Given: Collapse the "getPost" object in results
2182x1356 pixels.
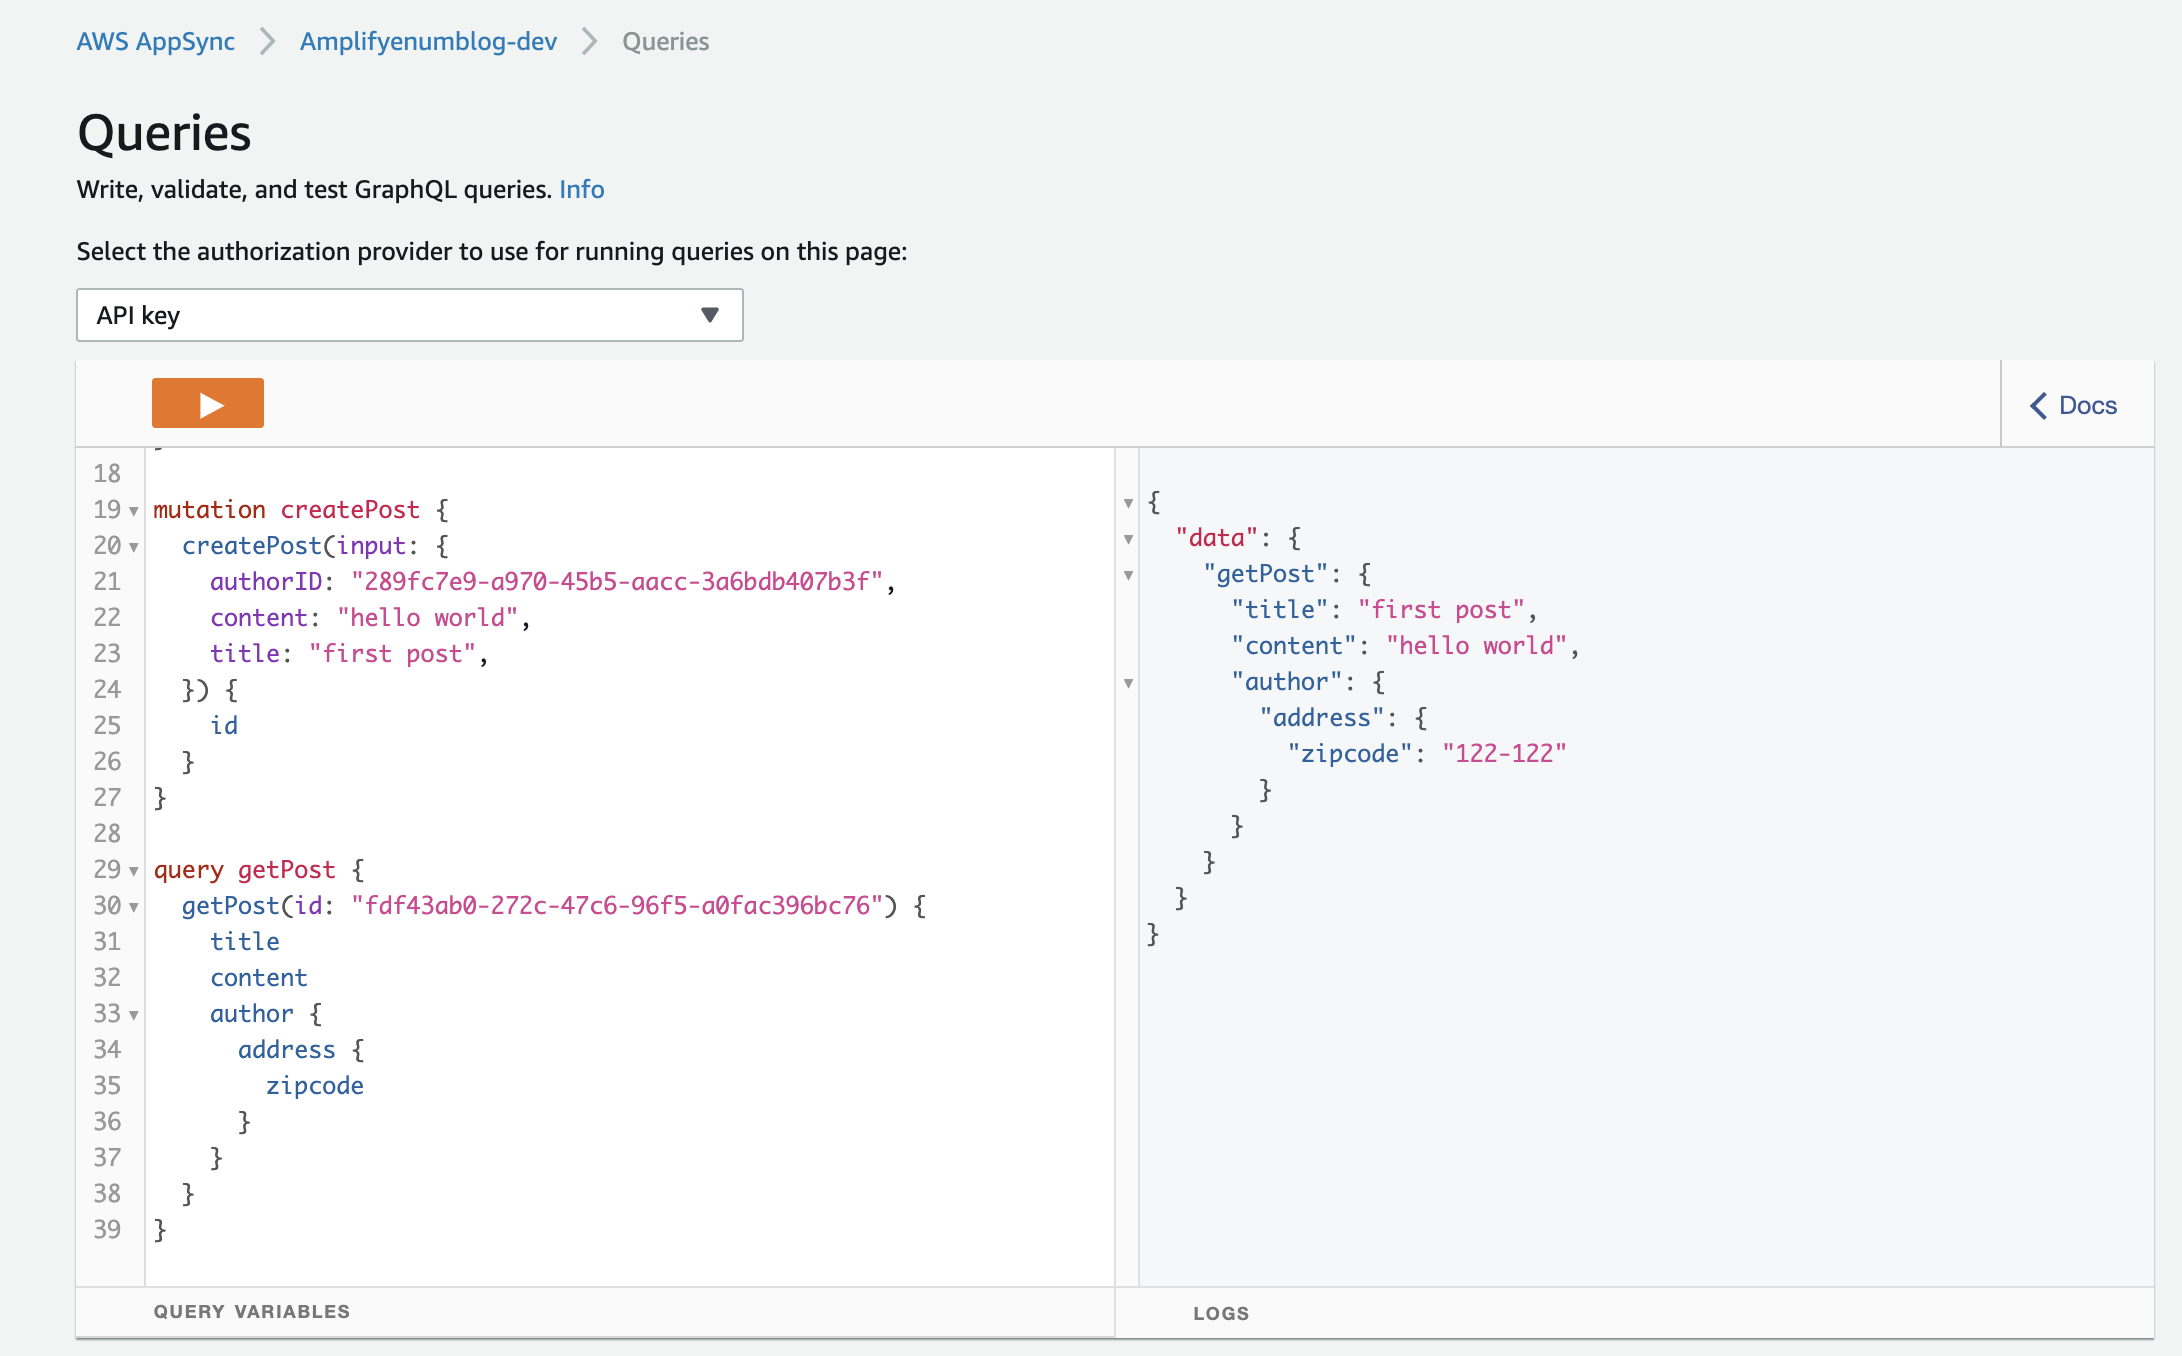Looking at the screenshot, I should coord(1128,575).
